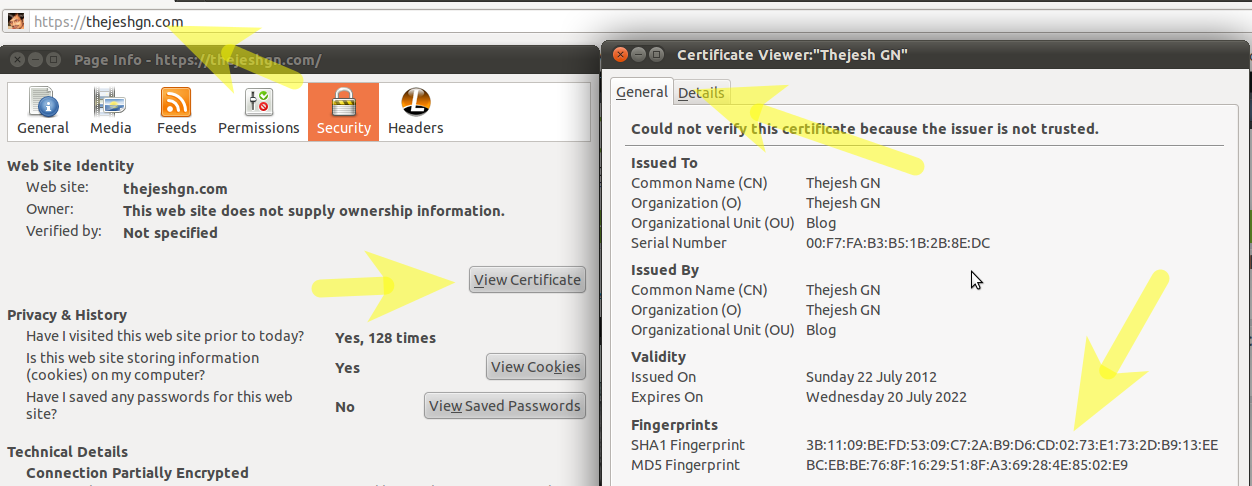This screenshot has height=486, width=1252.
Task: Select the Security tab
Action: pos(344,112)
